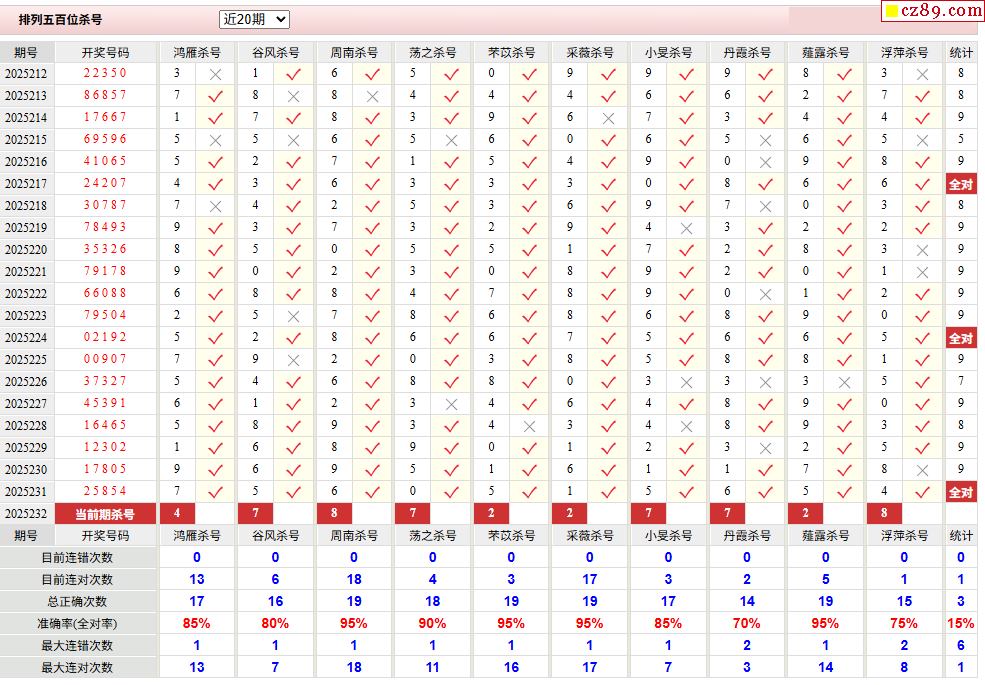Click the top 期号 column header
The image size is (985, 685).
(x=26, y=53)
